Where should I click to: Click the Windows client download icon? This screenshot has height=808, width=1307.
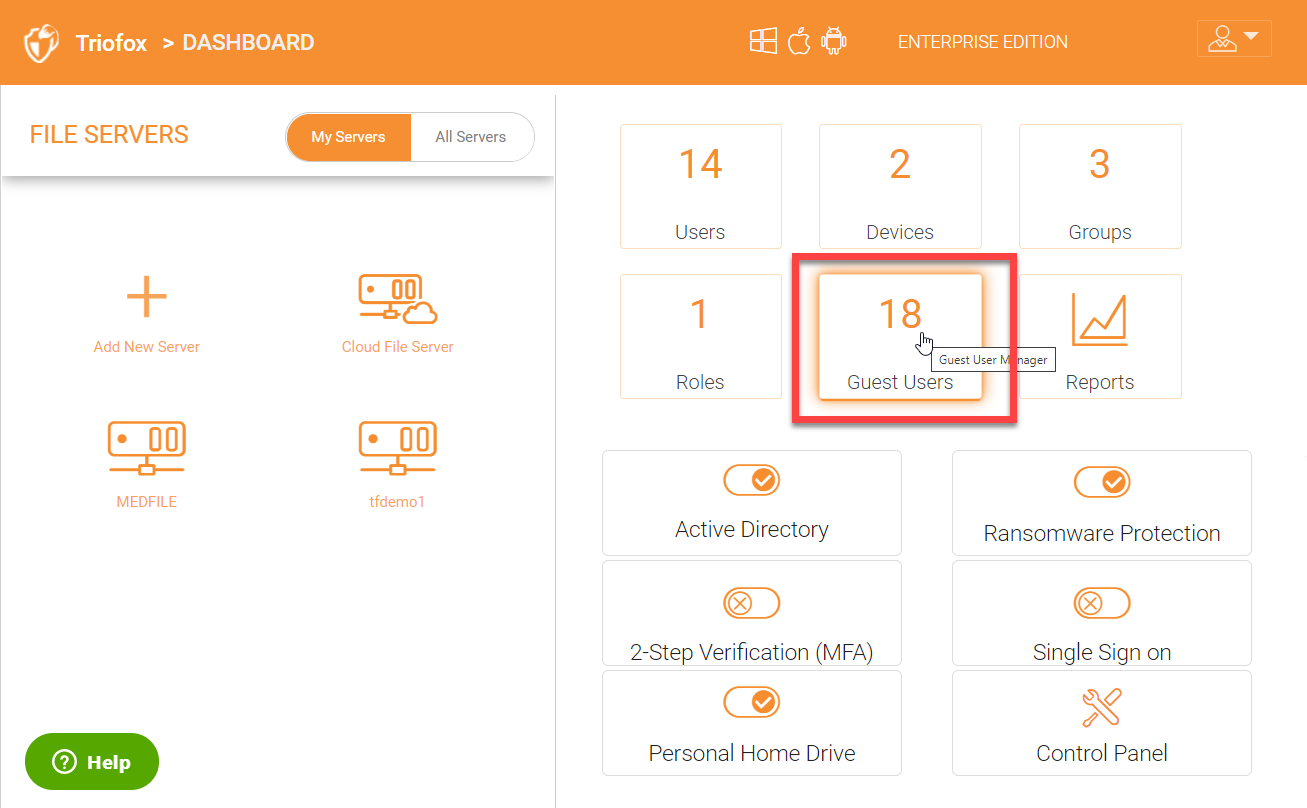point(763,41)
